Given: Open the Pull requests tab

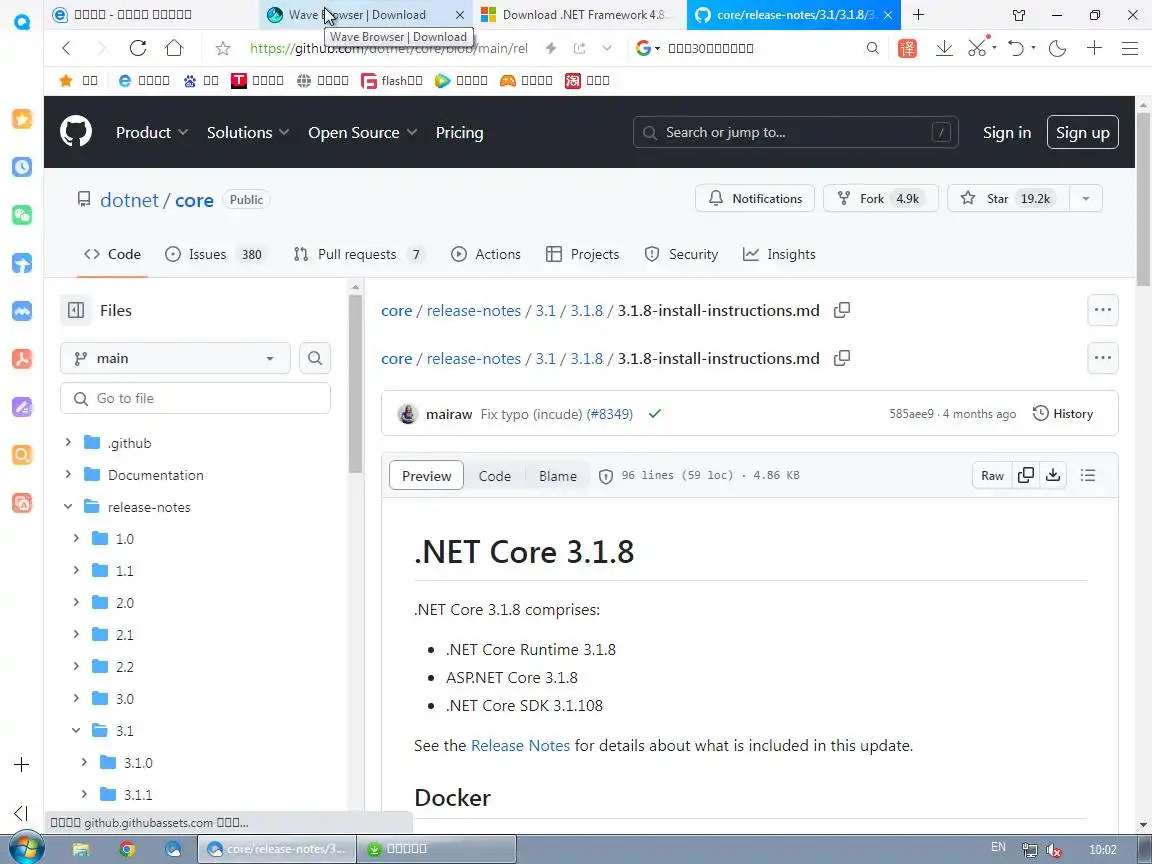Looking at the screenshot, I should click(x=359, y=254).
